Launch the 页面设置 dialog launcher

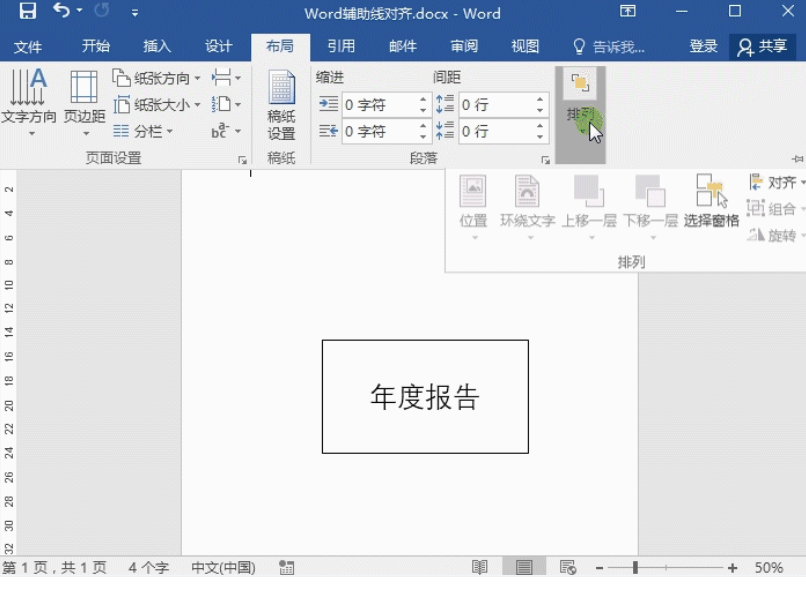pos(243,160)
